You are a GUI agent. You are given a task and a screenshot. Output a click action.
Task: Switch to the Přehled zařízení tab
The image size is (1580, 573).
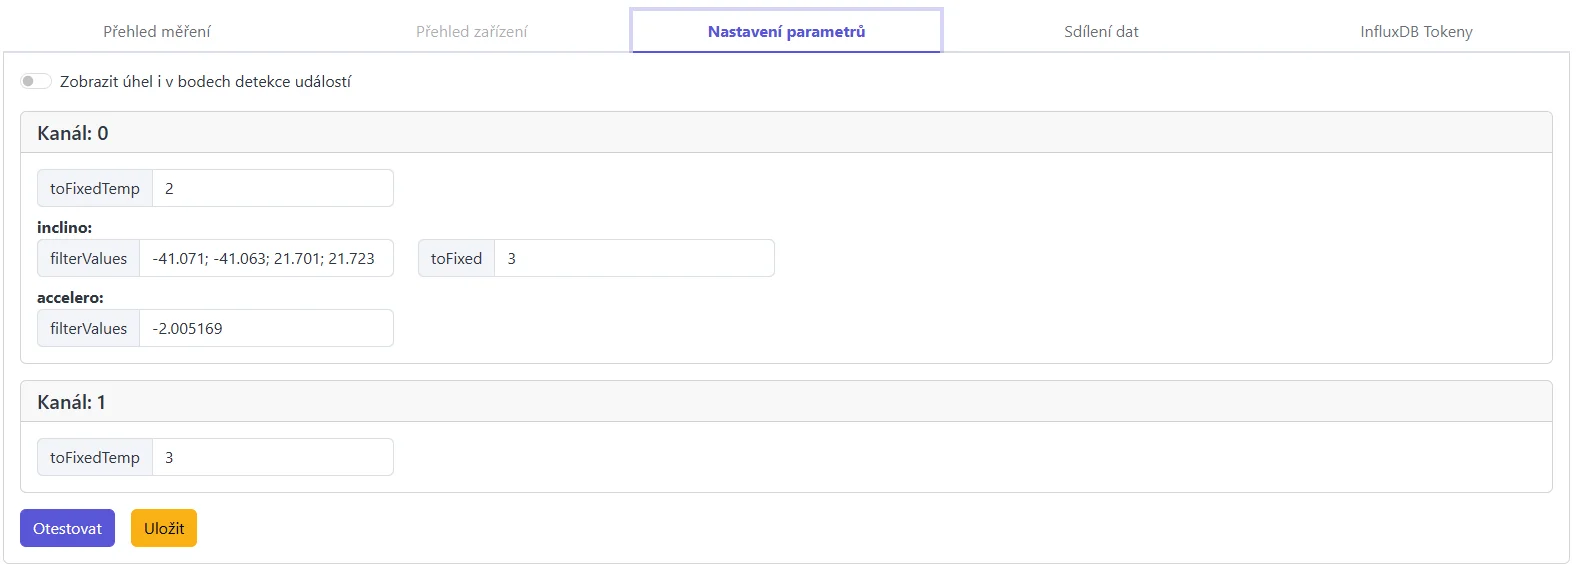pos(471,32)
